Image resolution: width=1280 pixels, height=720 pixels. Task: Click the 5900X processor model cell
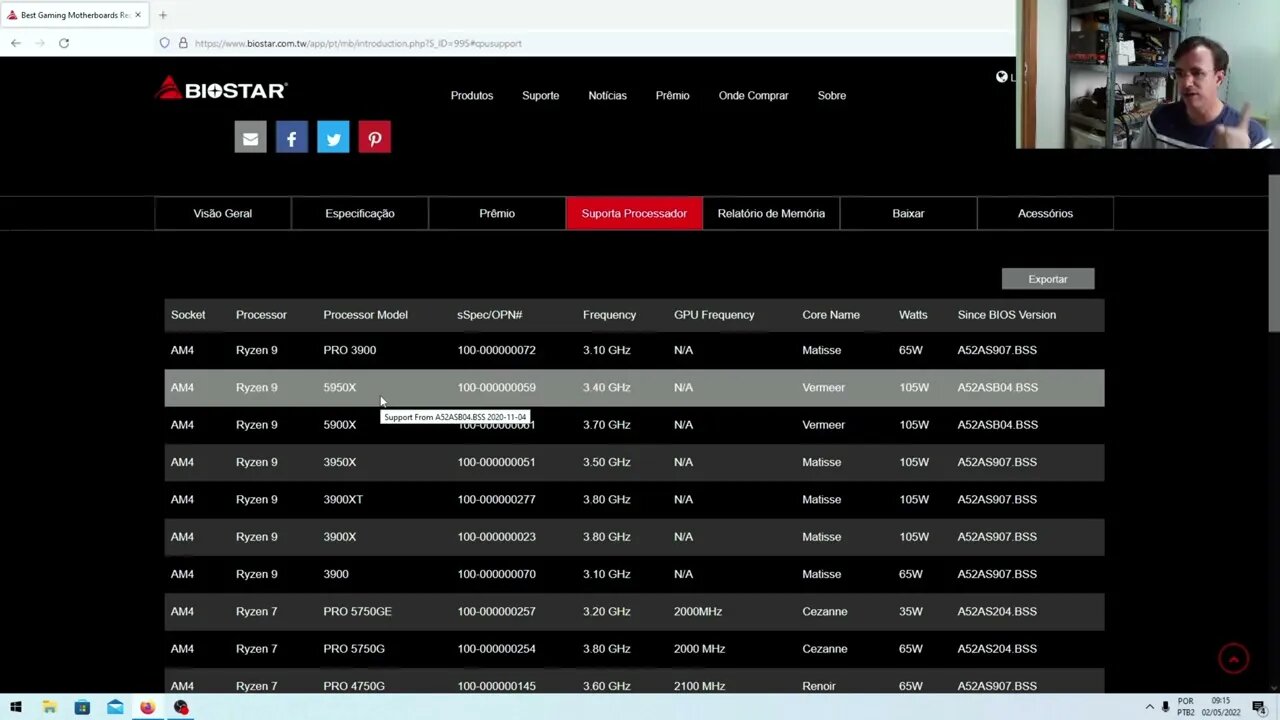coord(340,425)
